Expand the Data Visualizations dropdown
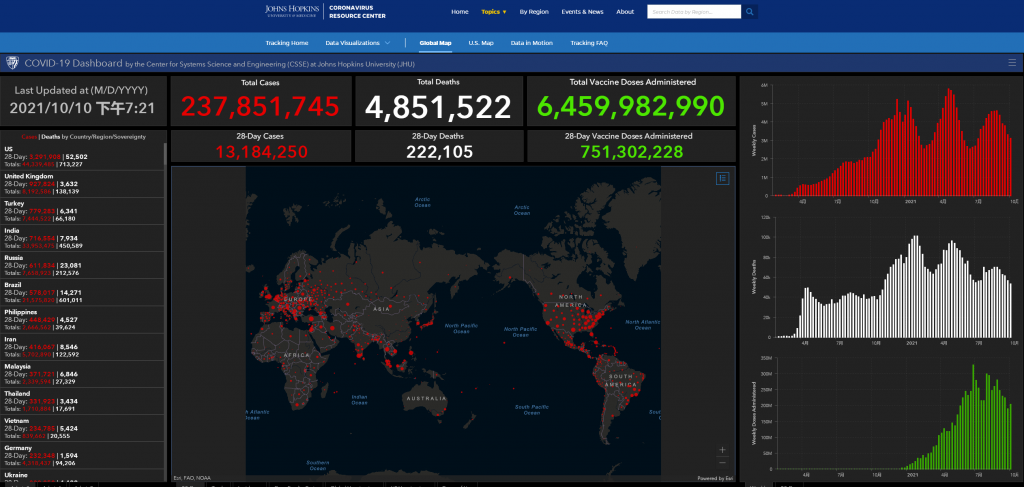 (358, 43)
